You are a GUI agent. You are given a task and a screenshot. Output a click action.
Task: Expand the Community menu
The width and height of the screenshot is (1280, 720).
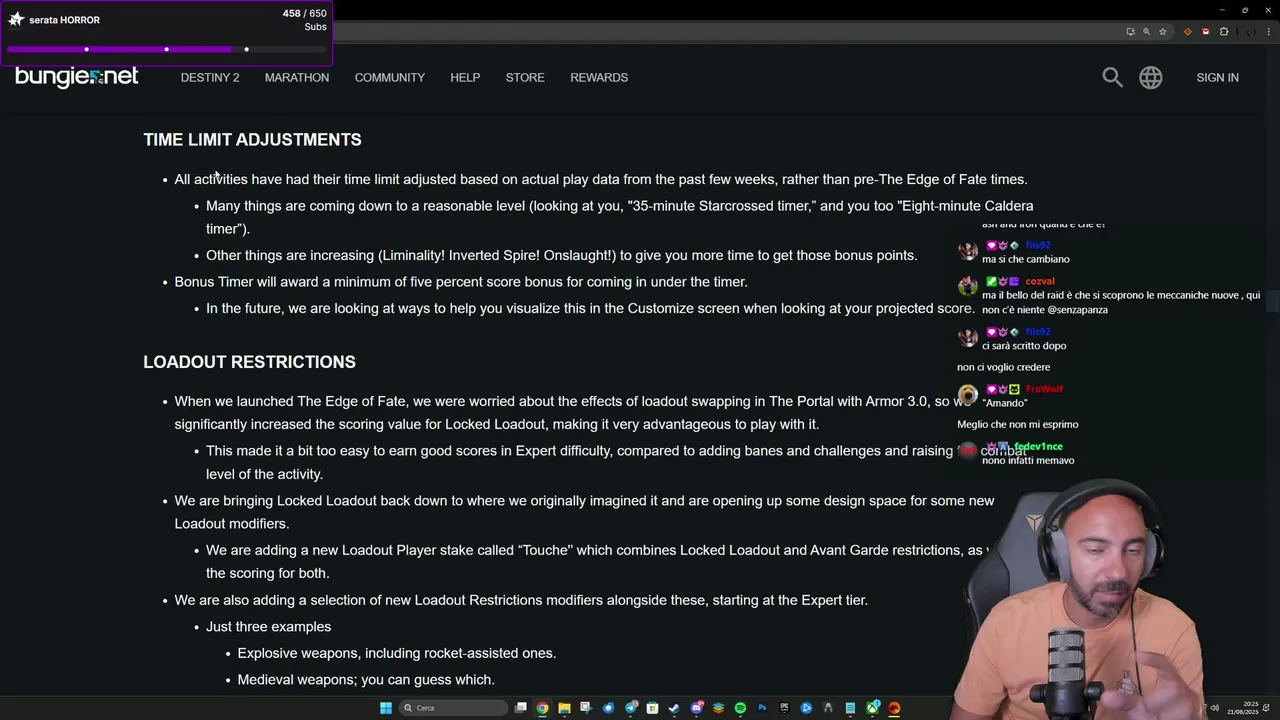390,77
